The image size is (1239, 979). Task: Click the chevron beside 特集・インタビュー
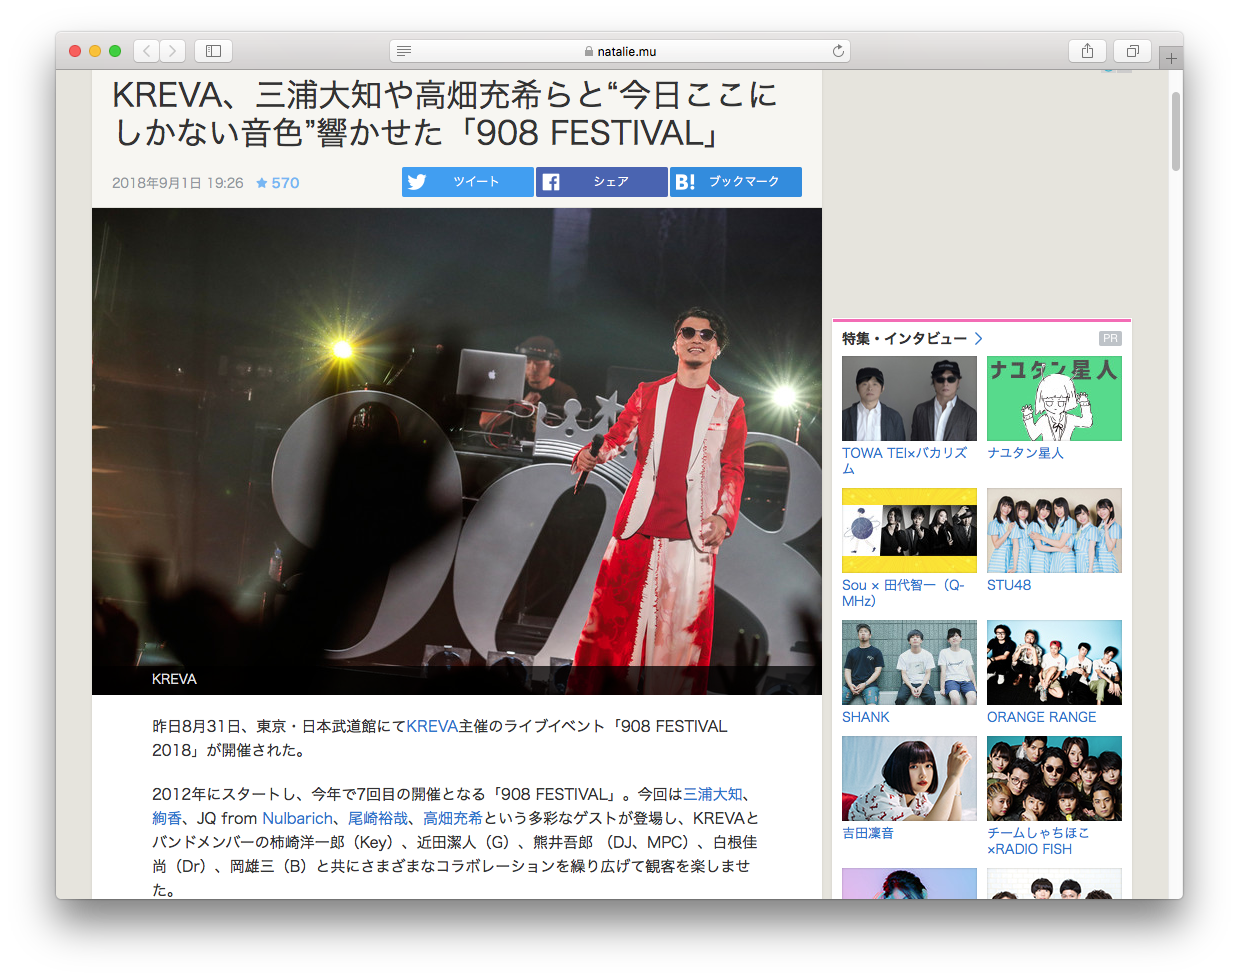click(x=978, y=339)
